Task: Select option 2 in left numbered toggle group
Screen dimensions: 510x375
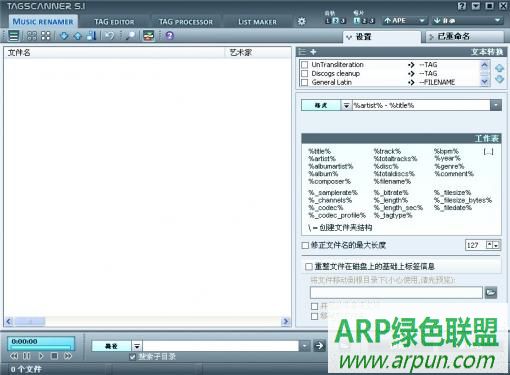Action: coord(336,21)
